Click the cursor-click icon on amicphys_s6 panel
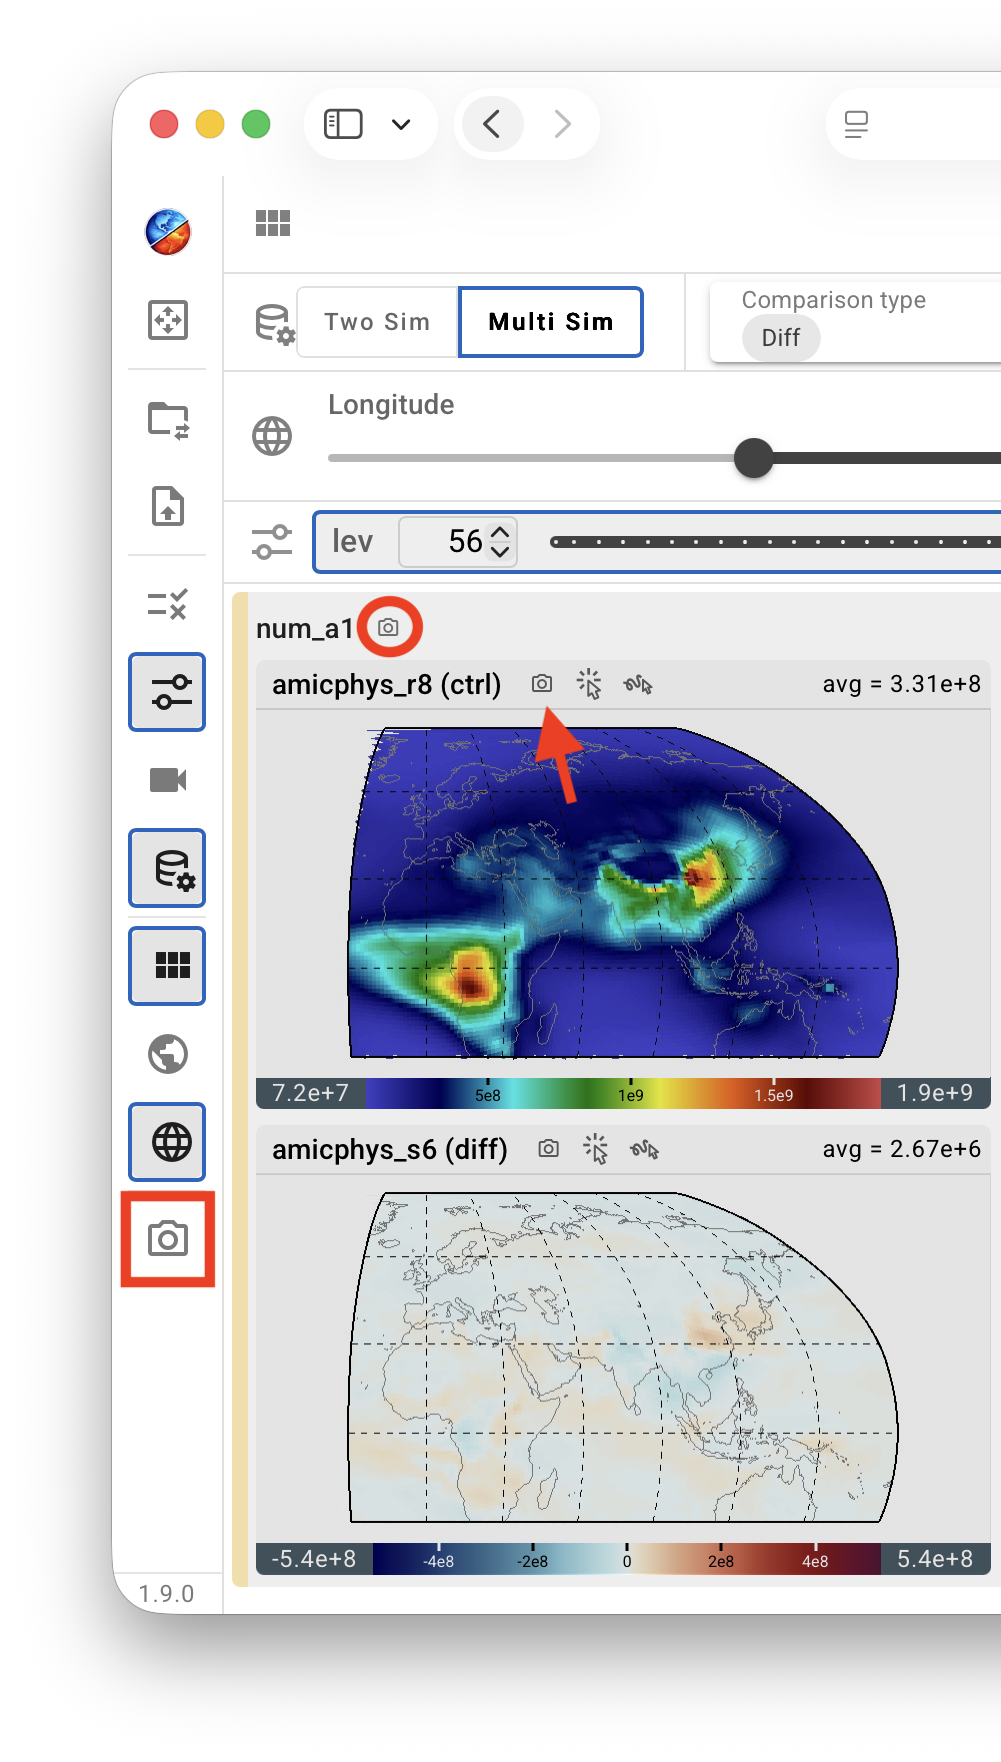 click(x=596, y=1149)
